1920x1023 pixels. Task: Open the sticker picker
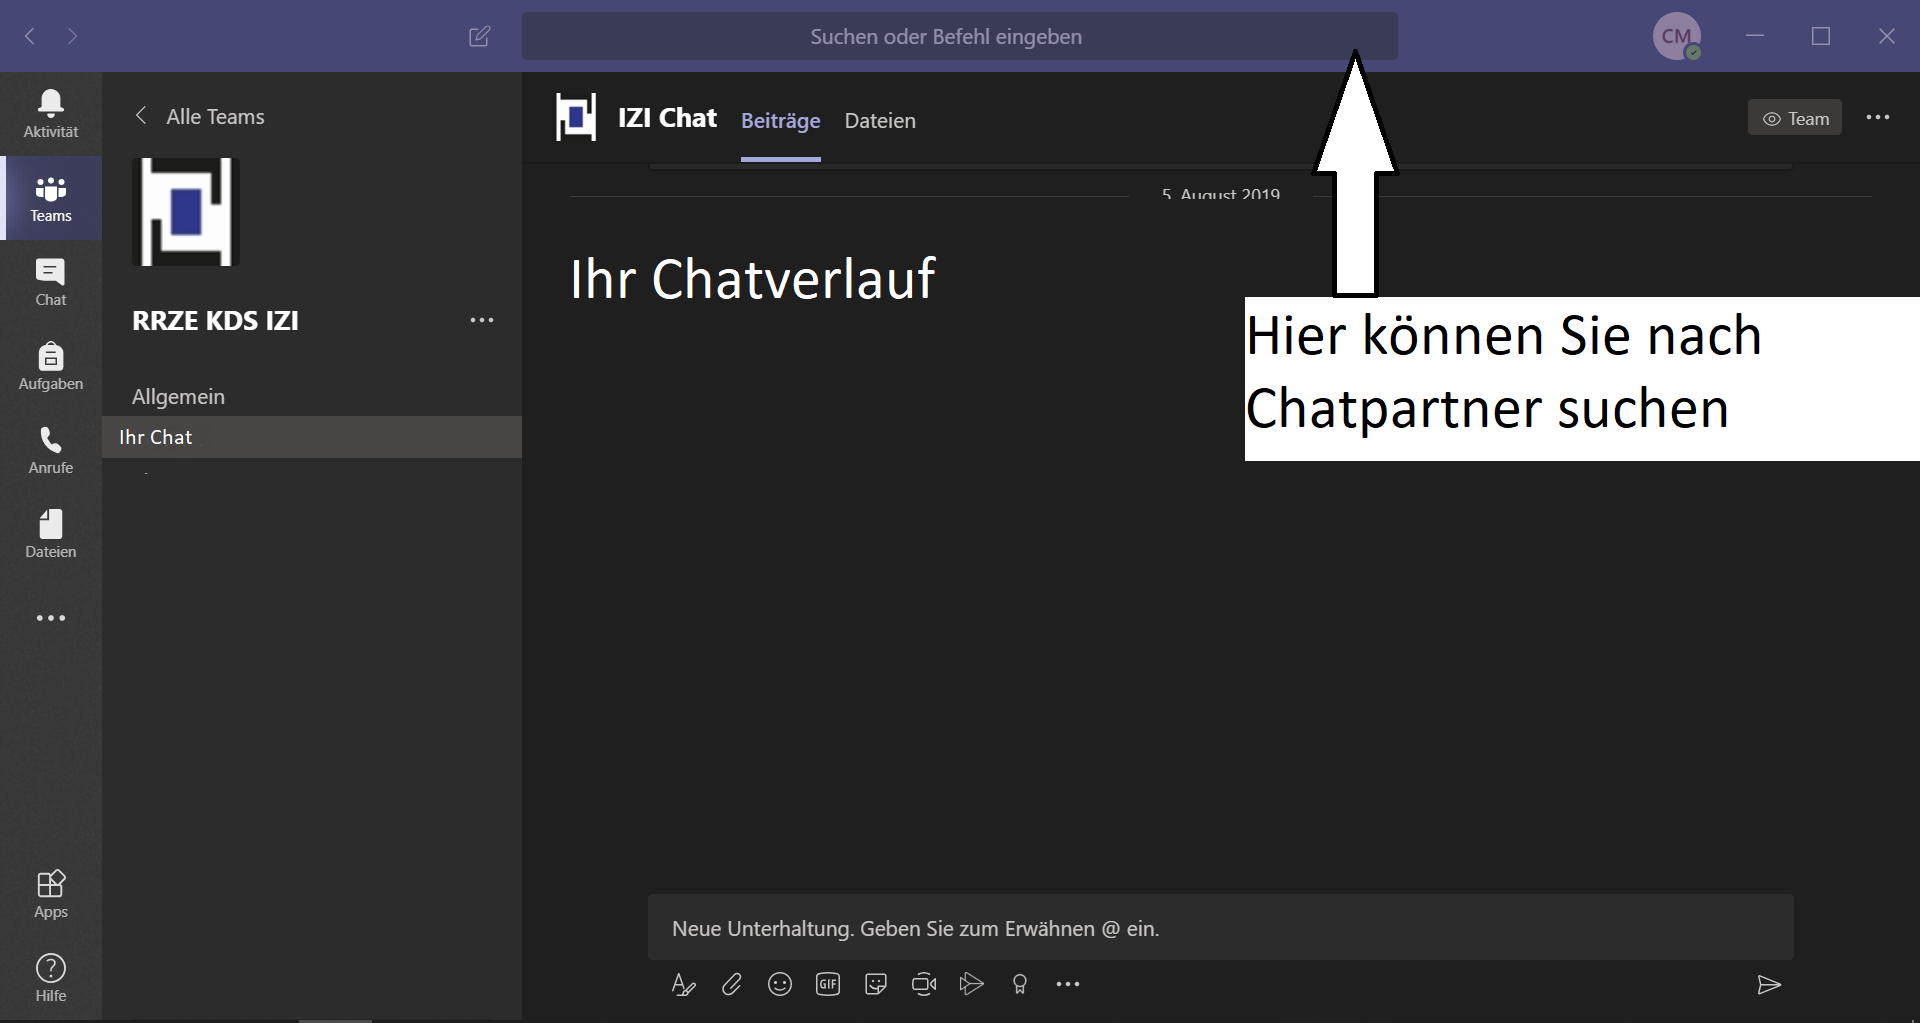[875, 985]
